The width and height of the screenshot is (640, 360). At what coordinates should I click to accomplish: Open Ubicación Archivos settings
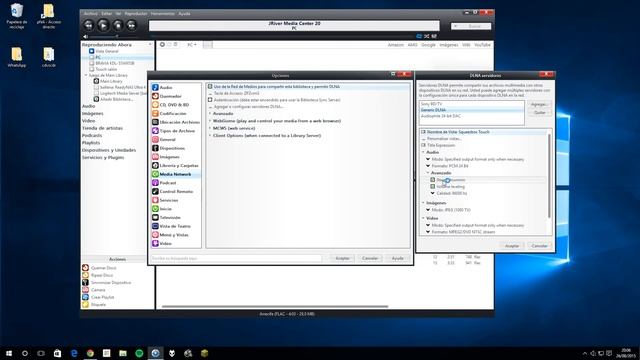176,122
